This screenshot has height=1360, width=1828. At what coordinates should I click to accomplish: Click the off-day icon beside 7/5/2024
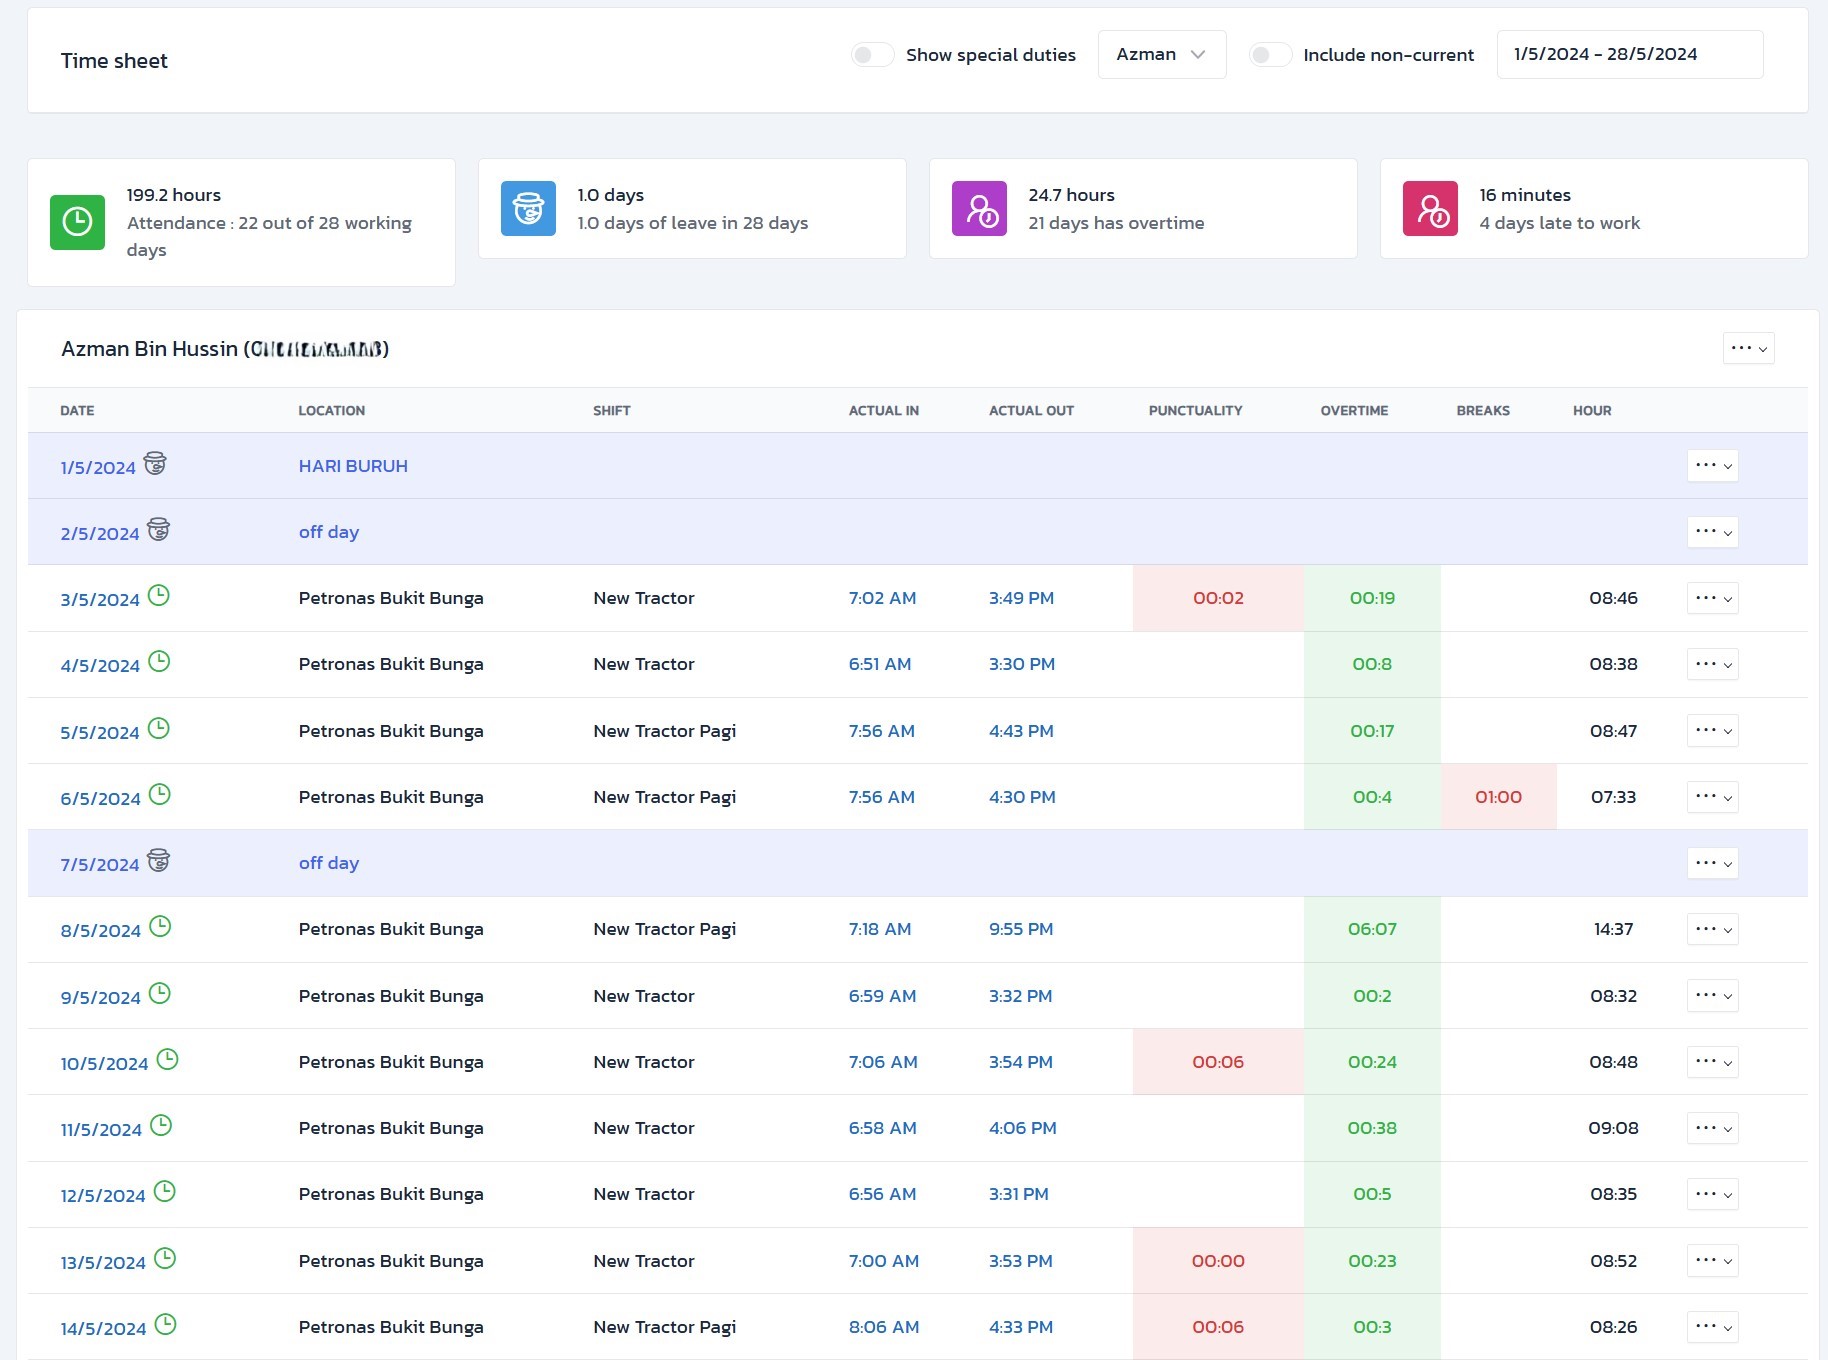point(158,861)
